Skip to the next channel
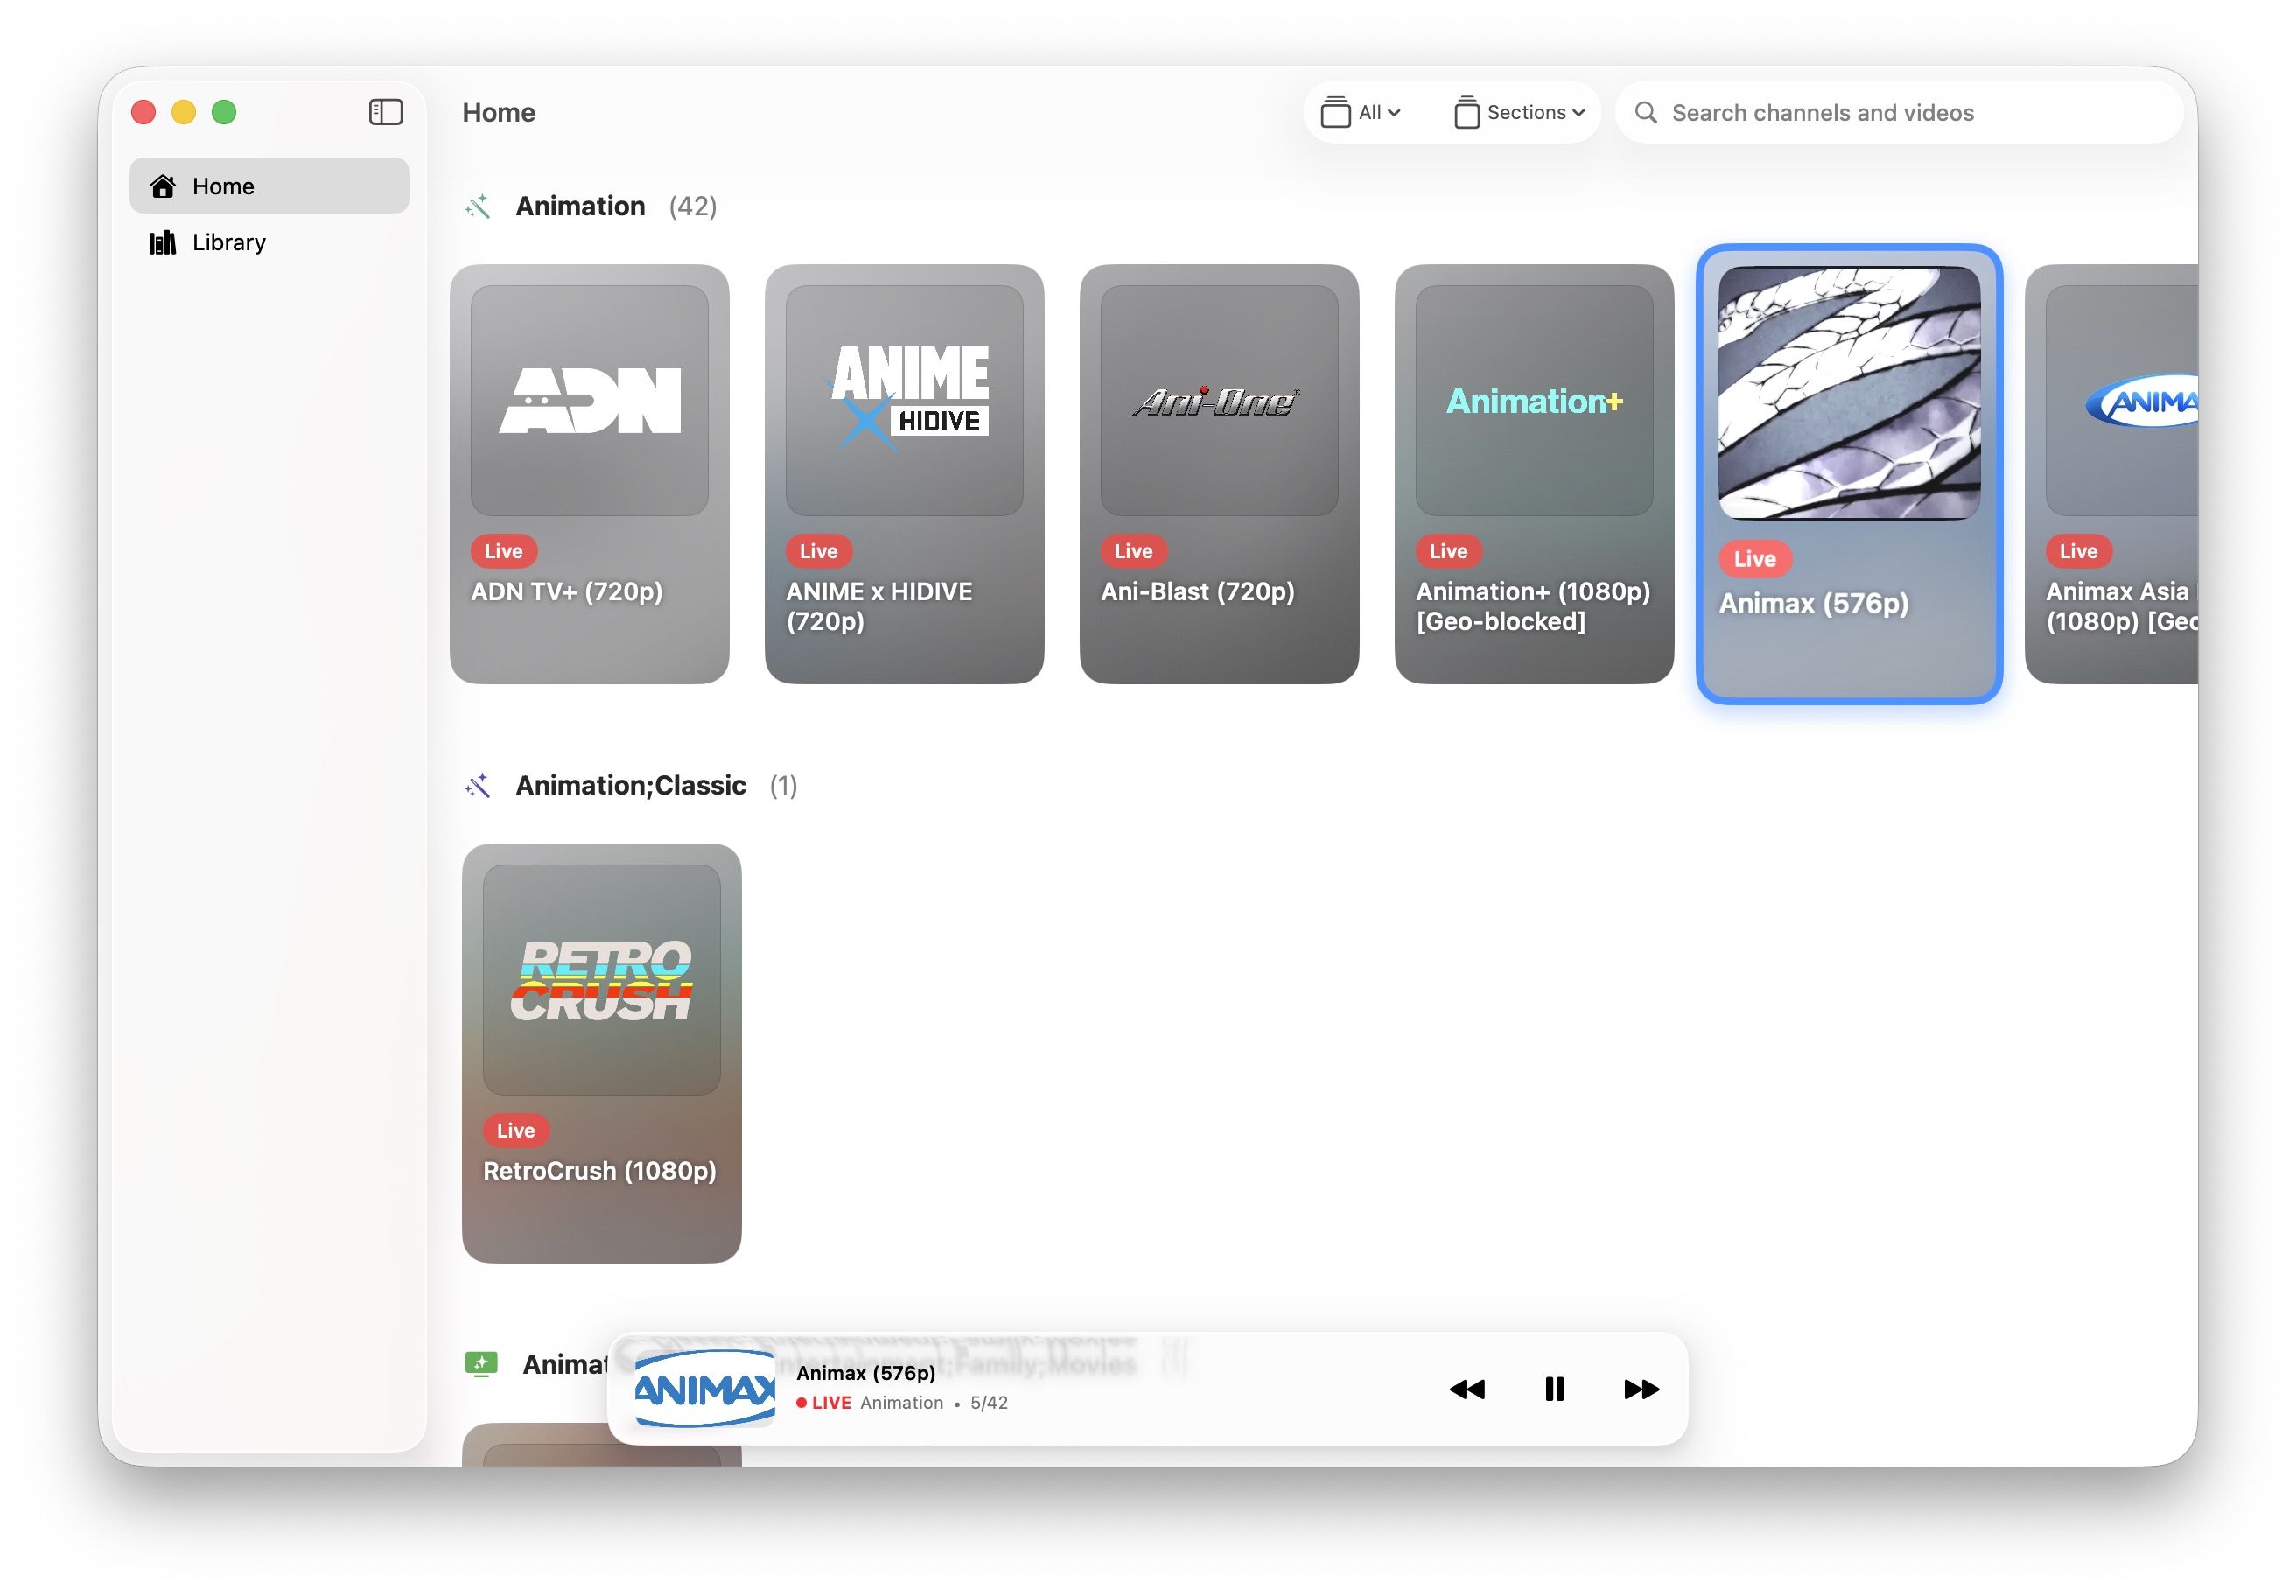The width and height of the screenshot is (2296, 1596). click(1640, 1388)
